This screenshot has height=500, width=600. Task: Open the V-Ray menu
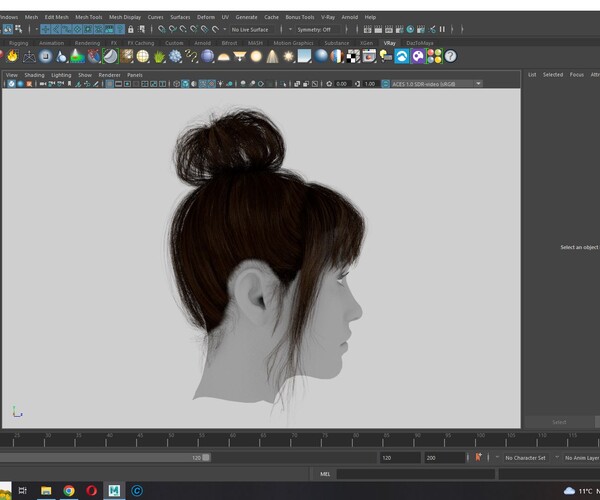pos(328,17)
